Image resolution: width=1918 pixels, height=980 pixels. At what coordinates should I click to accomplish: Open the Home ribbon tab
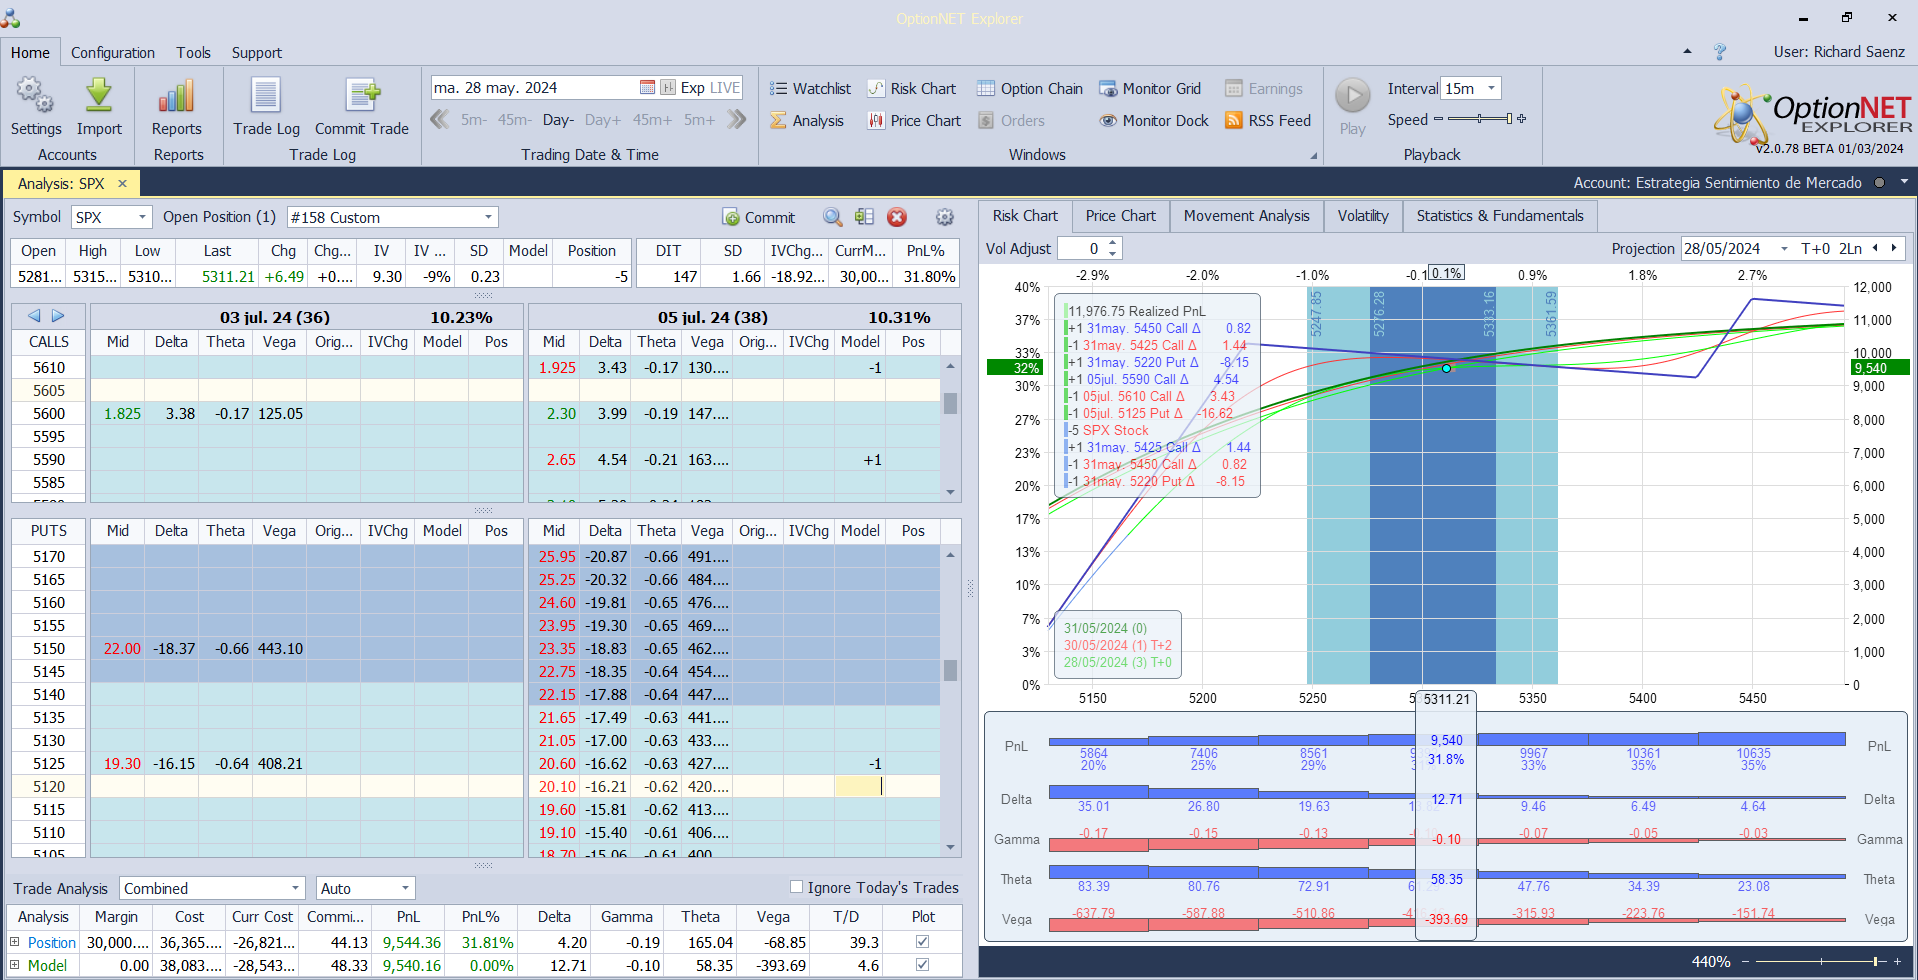[30, 53]
